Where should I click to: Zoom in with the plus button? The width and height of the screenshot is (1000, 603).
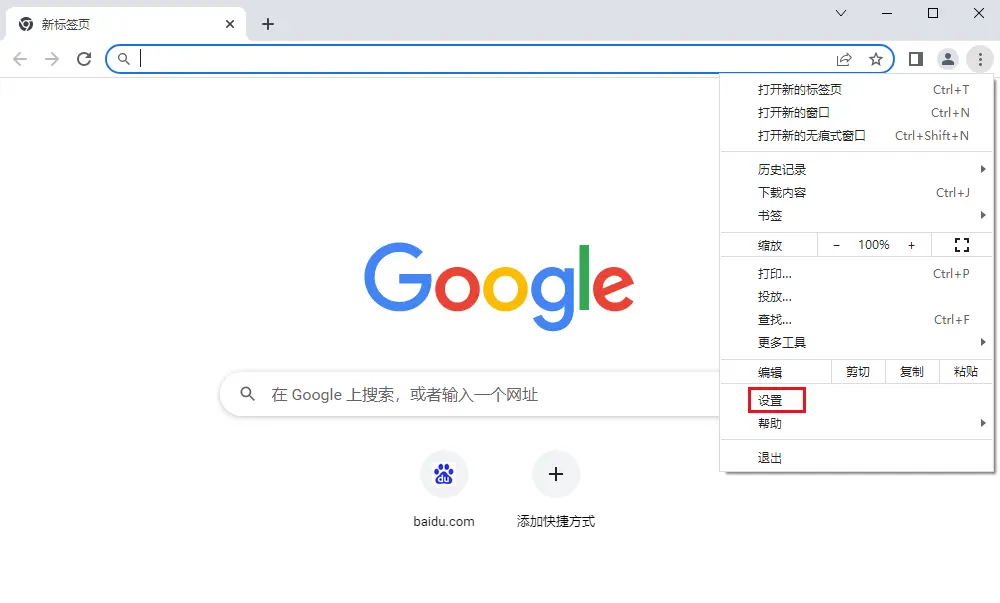[x=911, y=245]
